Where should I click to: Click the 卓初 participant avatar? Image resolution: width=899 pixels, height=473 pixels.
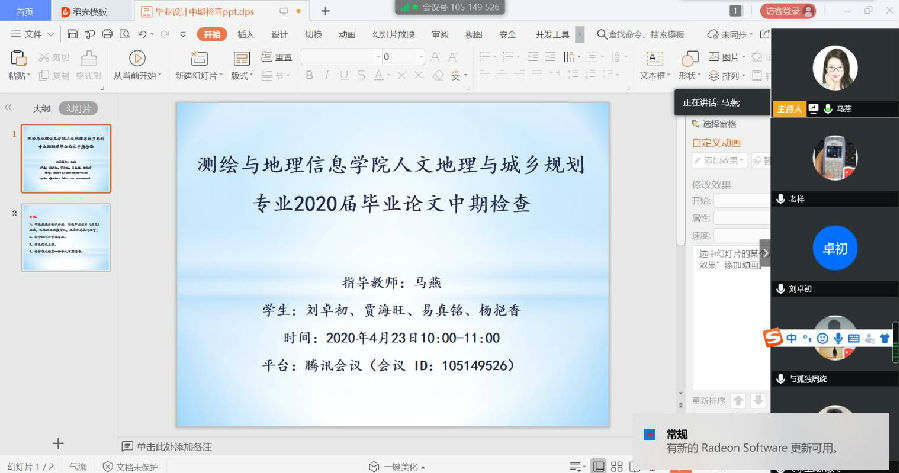835,248
